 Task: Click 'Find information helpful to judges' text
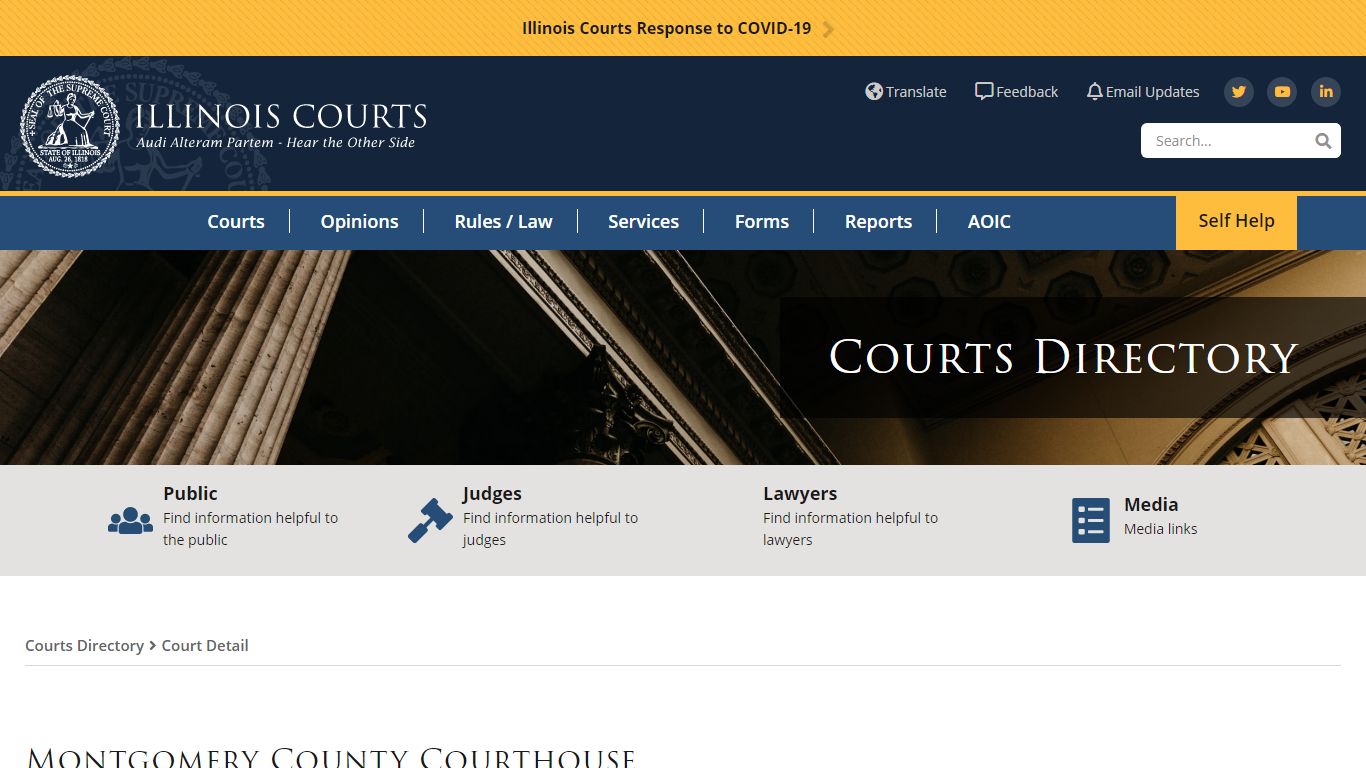click(x=550, y=529)
